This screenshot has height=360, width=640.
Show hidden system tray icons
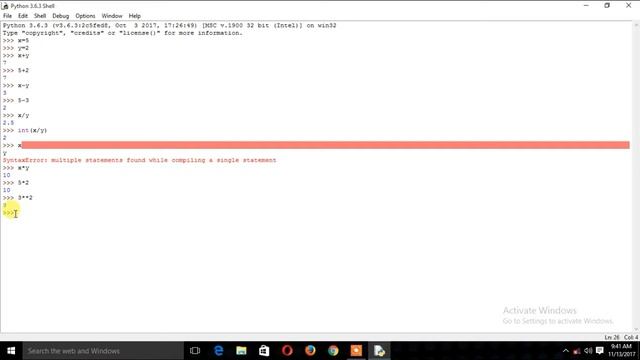(x=565, y=351)
